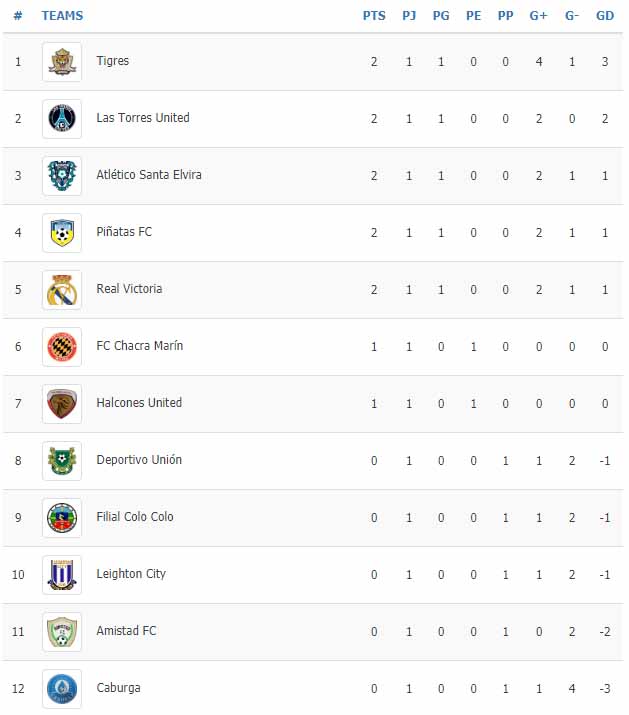Sort table by PTS column header

[x=374, y=16]
